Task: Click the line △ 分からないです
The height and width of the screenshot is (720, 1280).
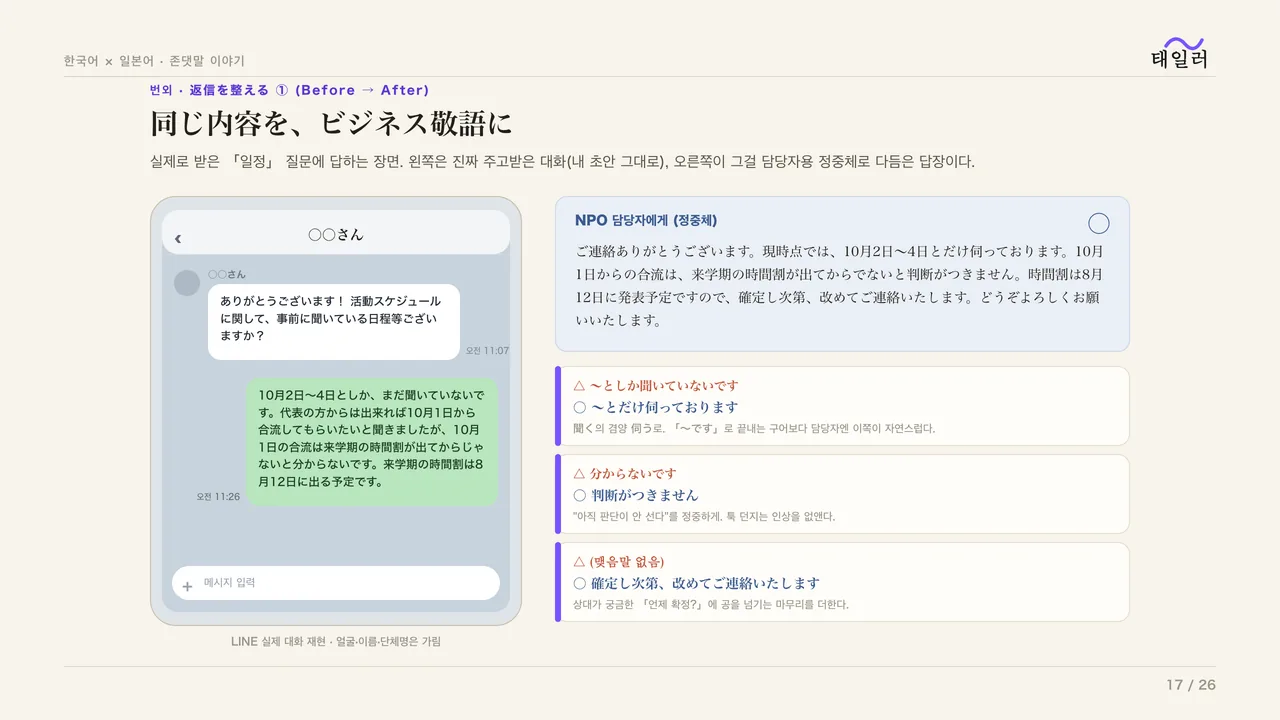Action: click(625, 473)
